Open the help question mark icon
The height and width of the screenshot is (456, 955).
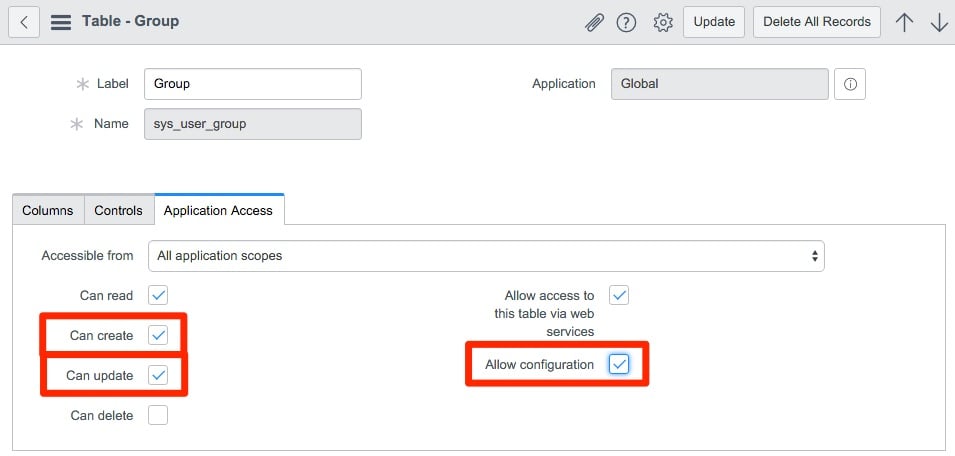tap(627, 22)
